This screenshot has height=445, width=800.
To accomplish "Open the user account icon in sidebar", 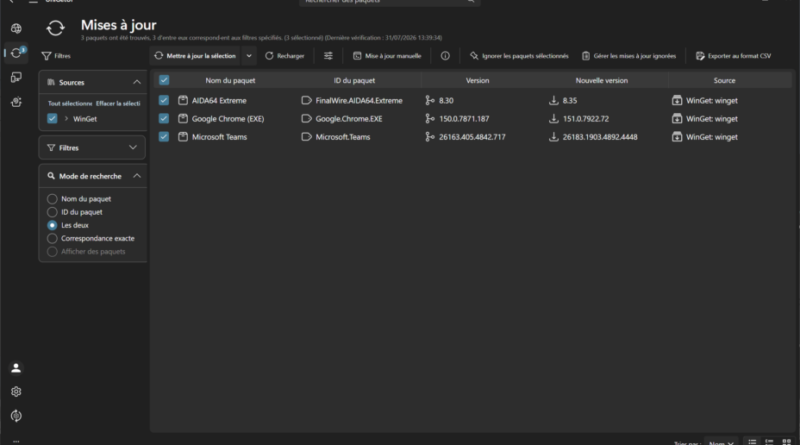I will pos(16,368).
